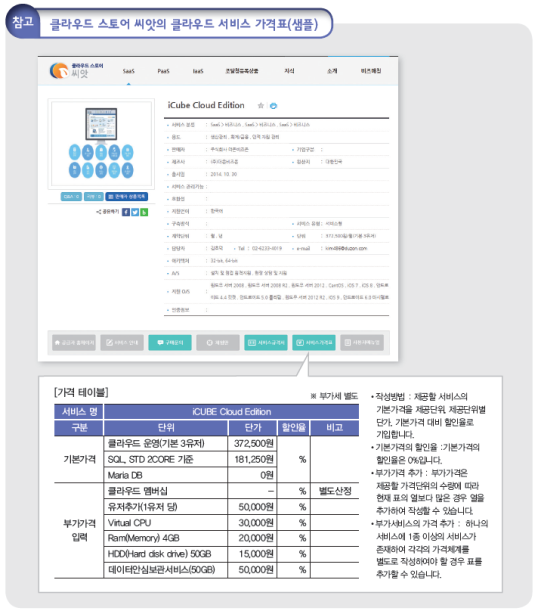Viewport: 538px width, 611px height.
Task: Click the review count button next to Q&A
Action: click(x=94, y=196)
